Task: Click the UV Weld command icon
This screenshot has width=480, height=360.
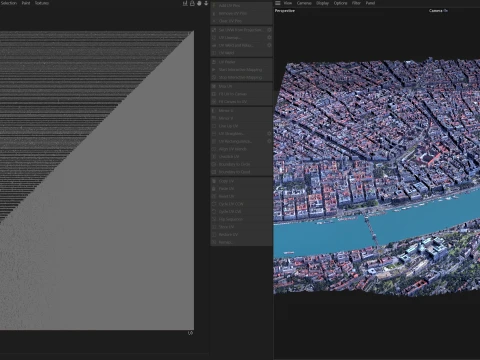Action: pyautogui.click(x=214, y=53)
